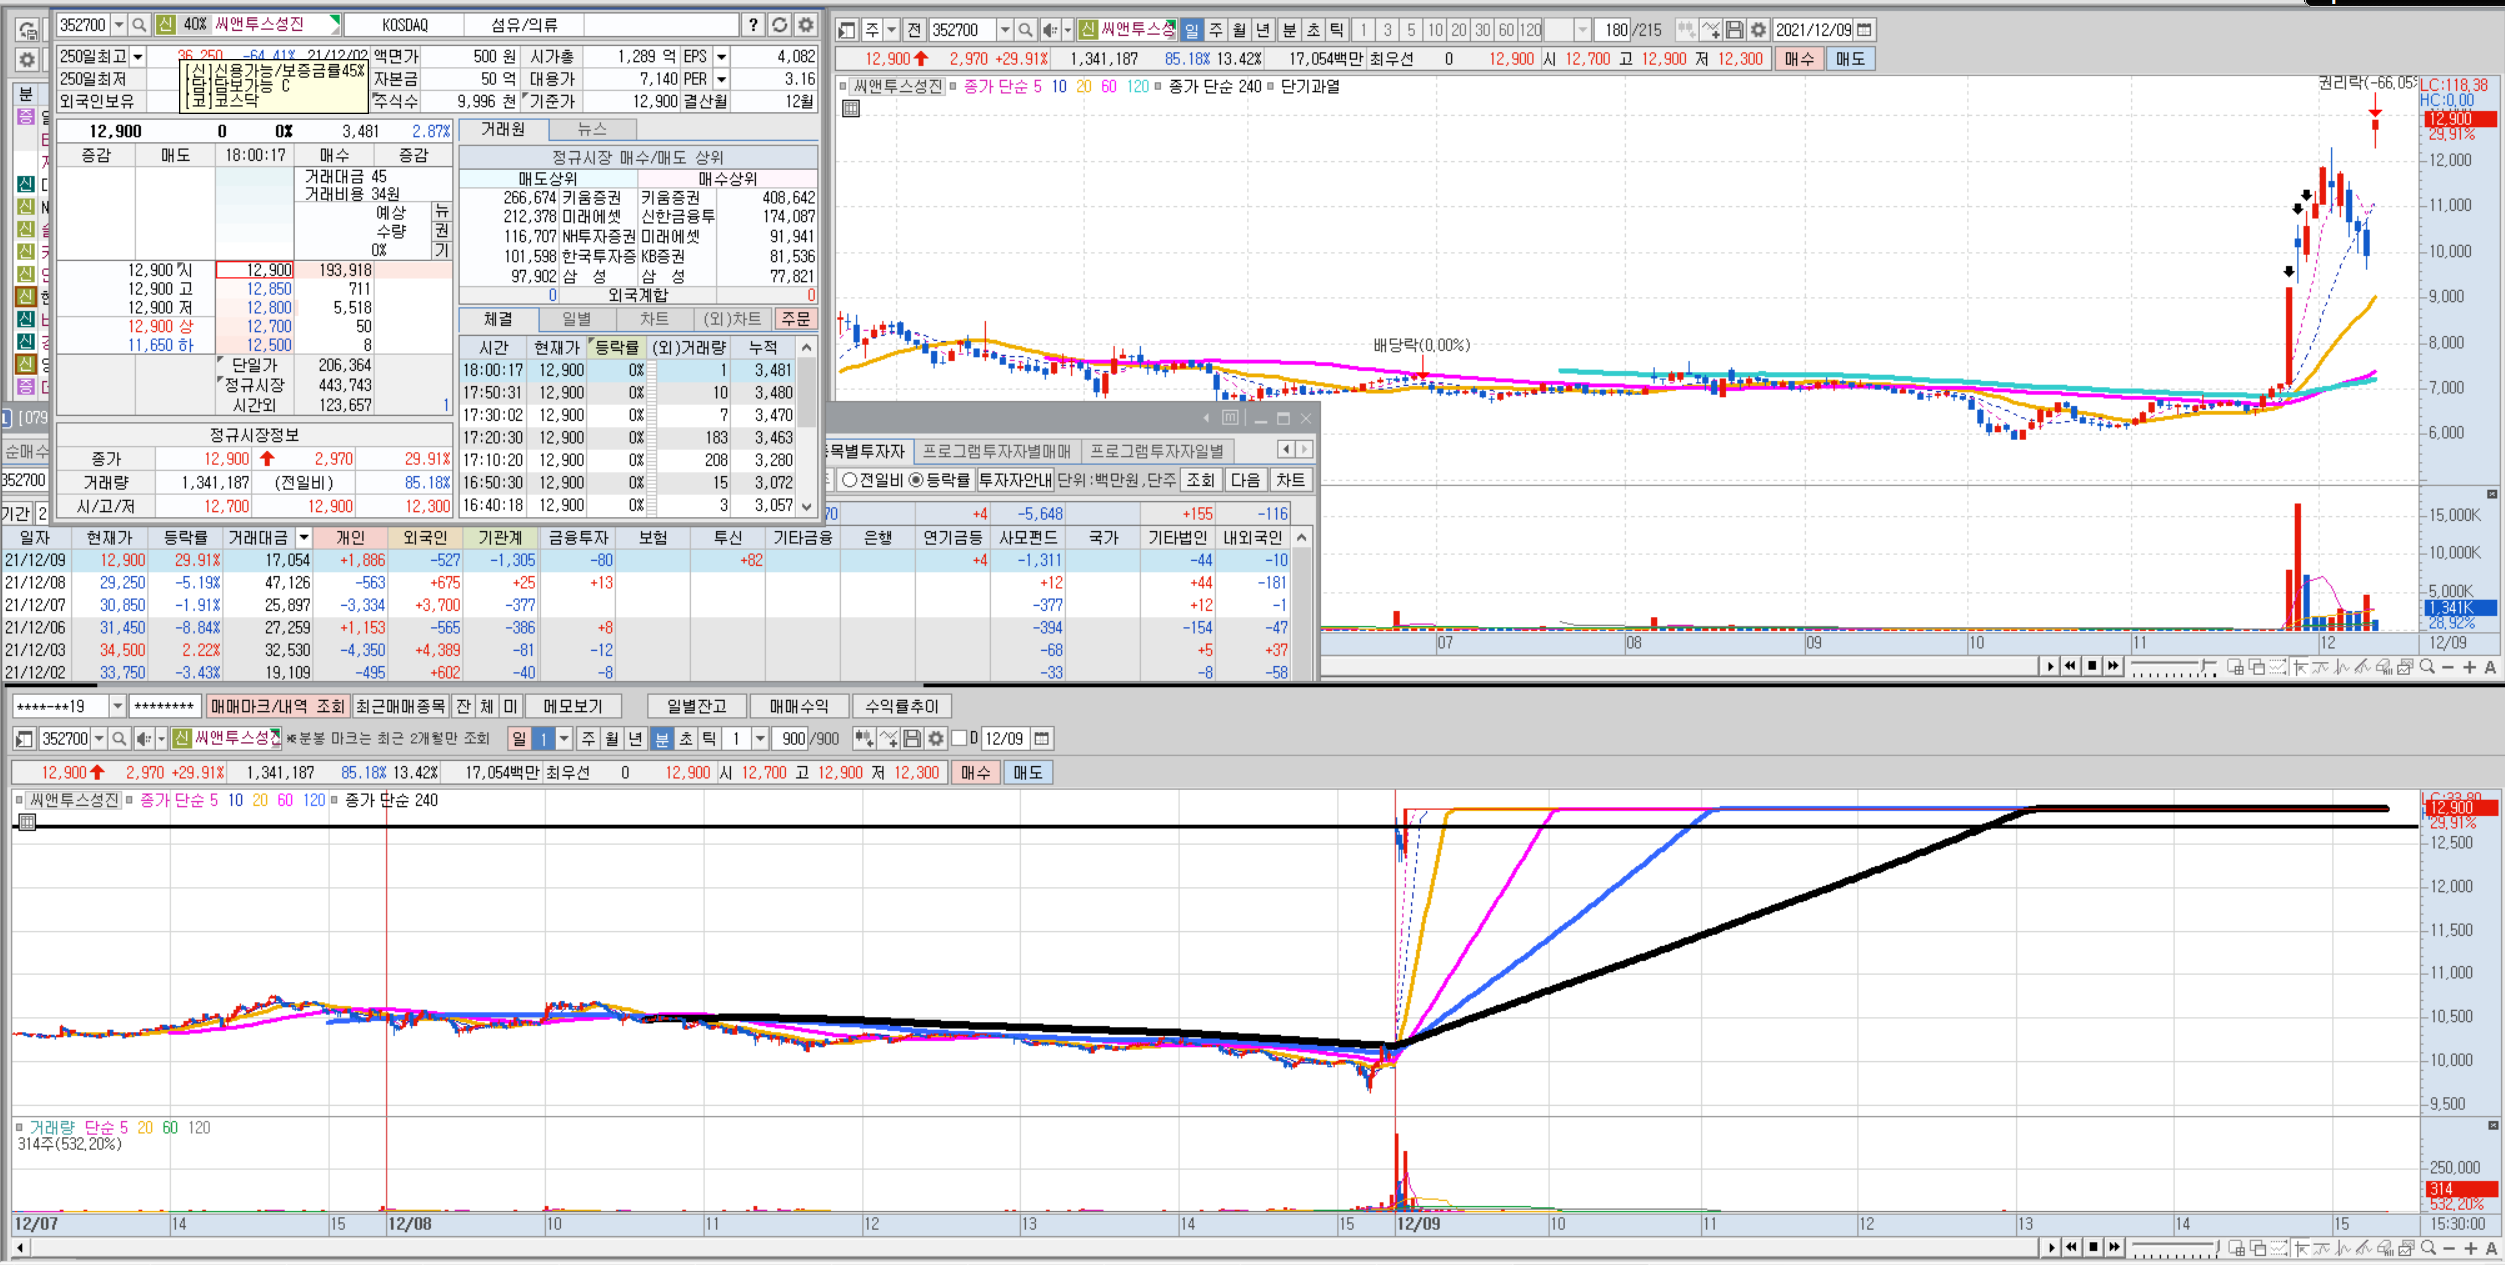Open daily chart settings gear icon

[1758, 30]
